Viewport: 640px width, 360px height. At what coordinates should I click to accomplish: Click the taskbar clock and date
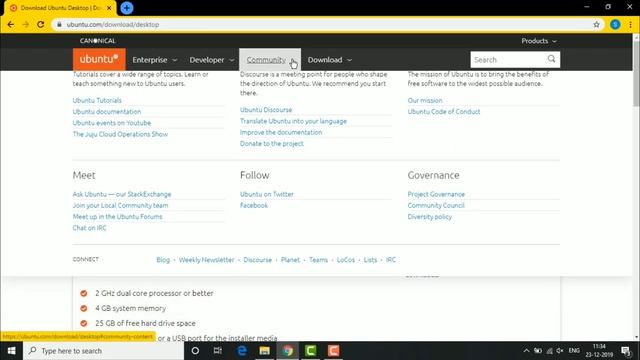(x=599, y=351)
